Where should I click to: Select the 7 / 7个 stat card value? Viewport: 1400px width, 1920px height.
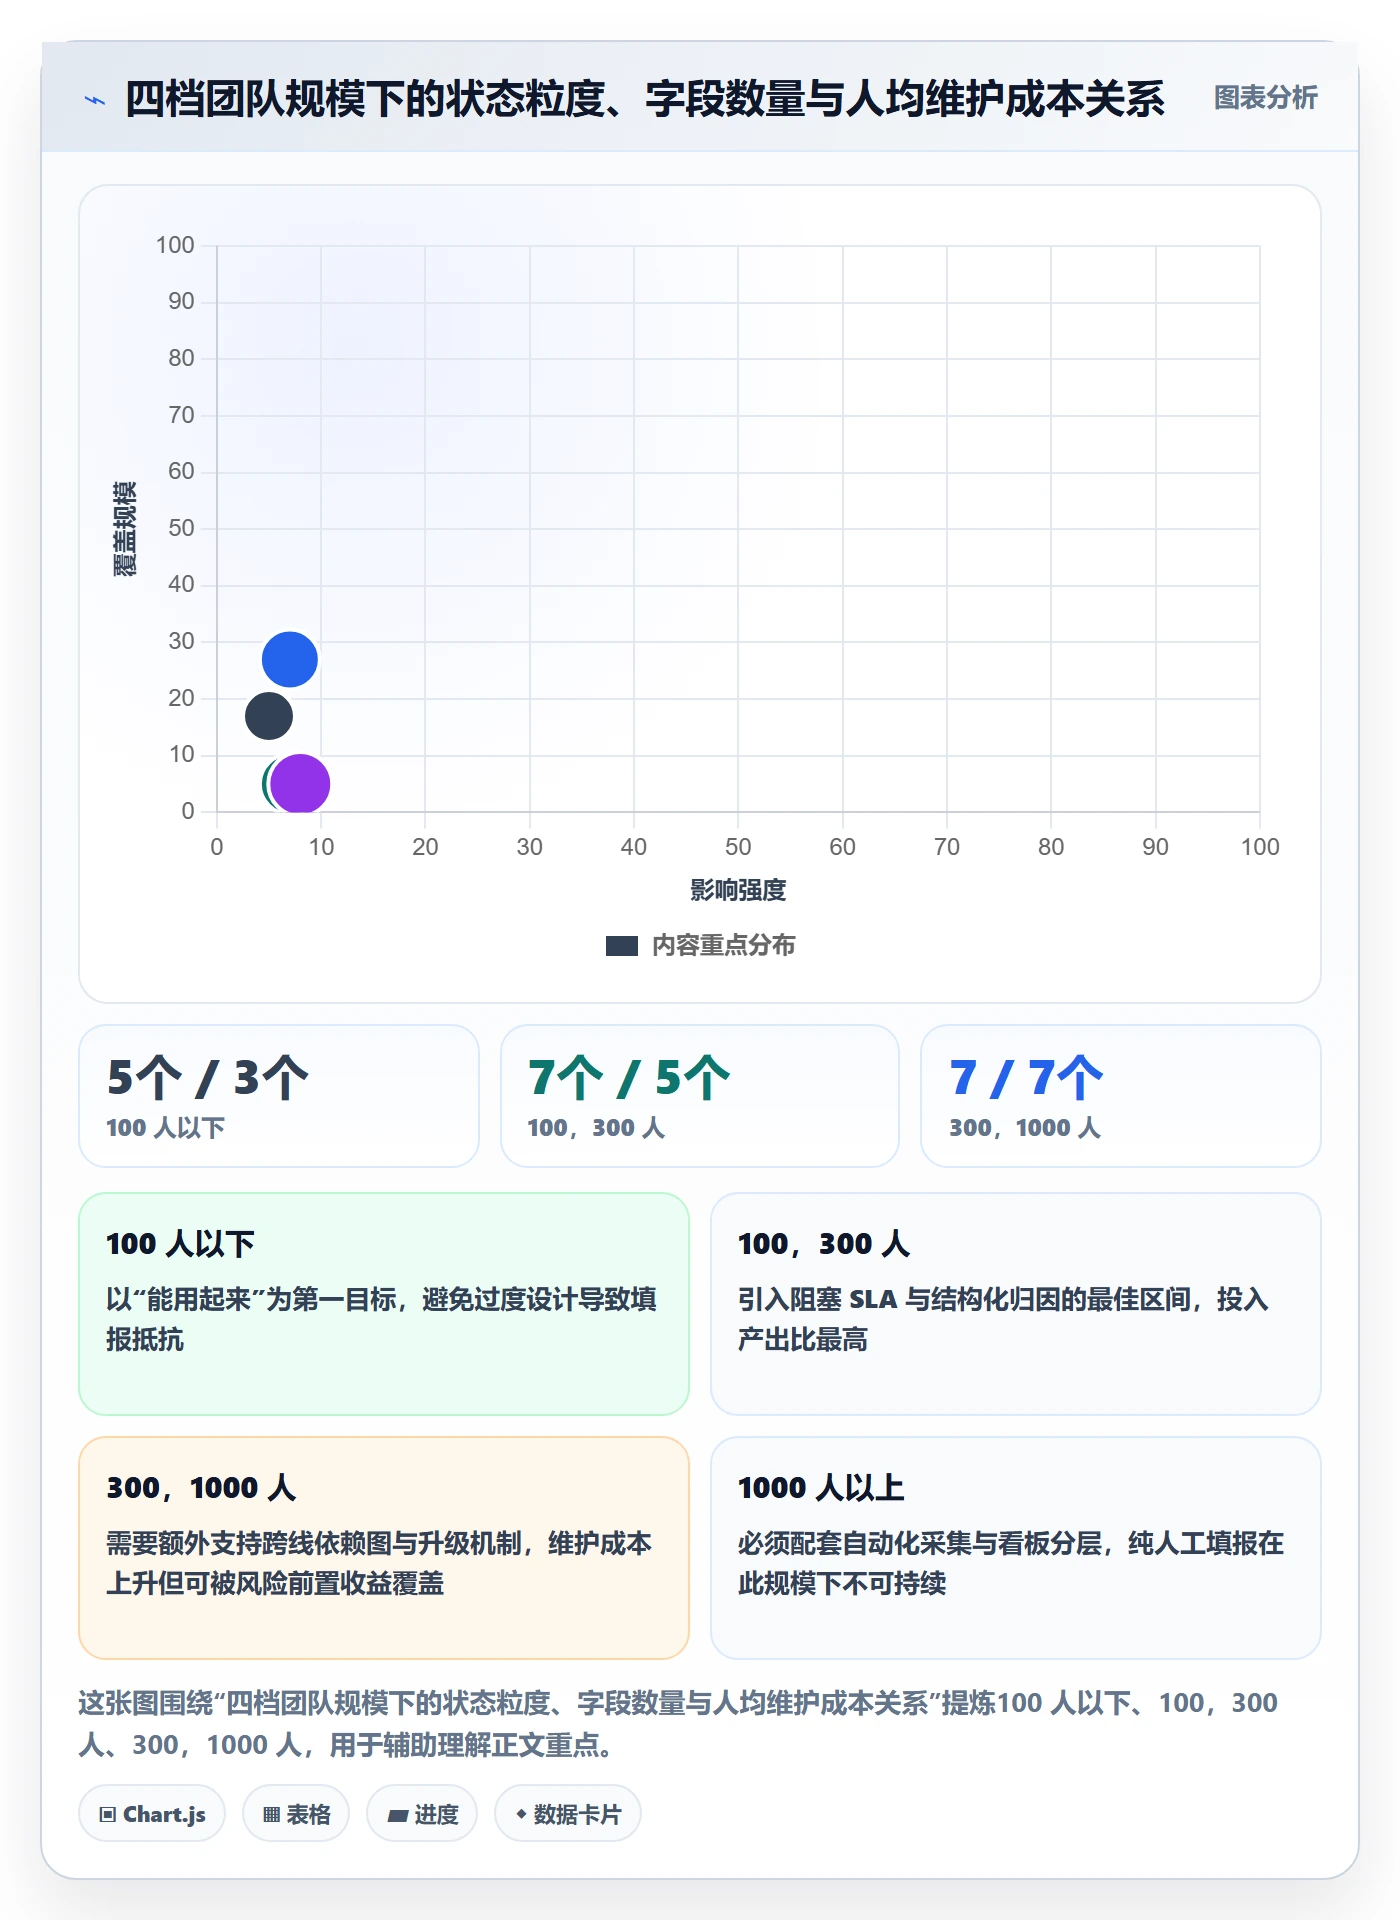click(x=1026, y=1078)
